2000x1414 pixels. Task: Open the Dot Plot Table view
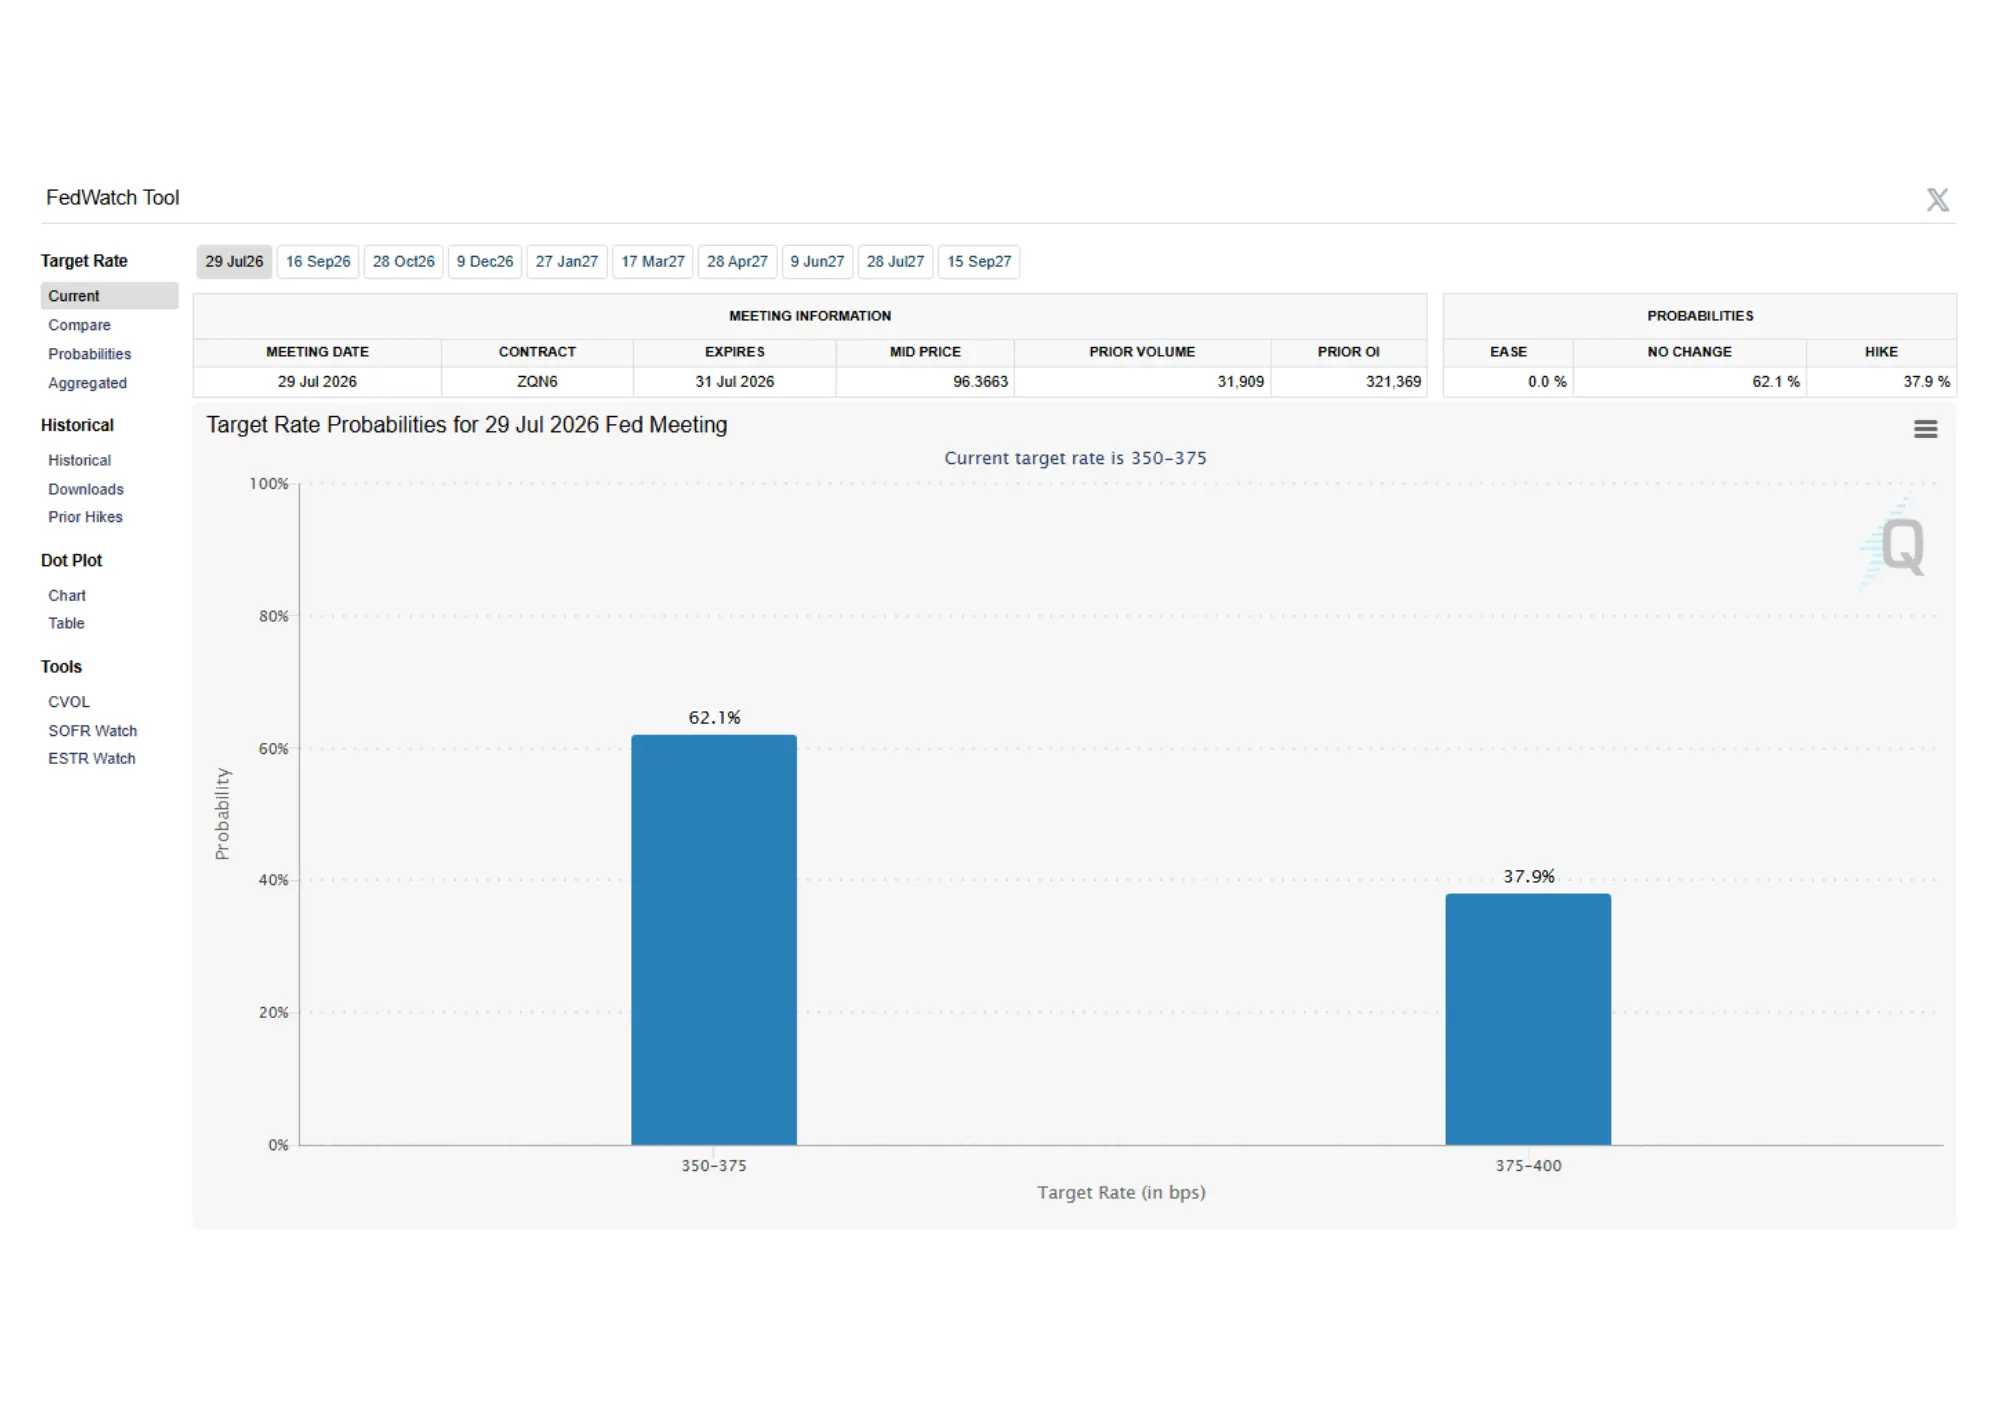(66, 623)
